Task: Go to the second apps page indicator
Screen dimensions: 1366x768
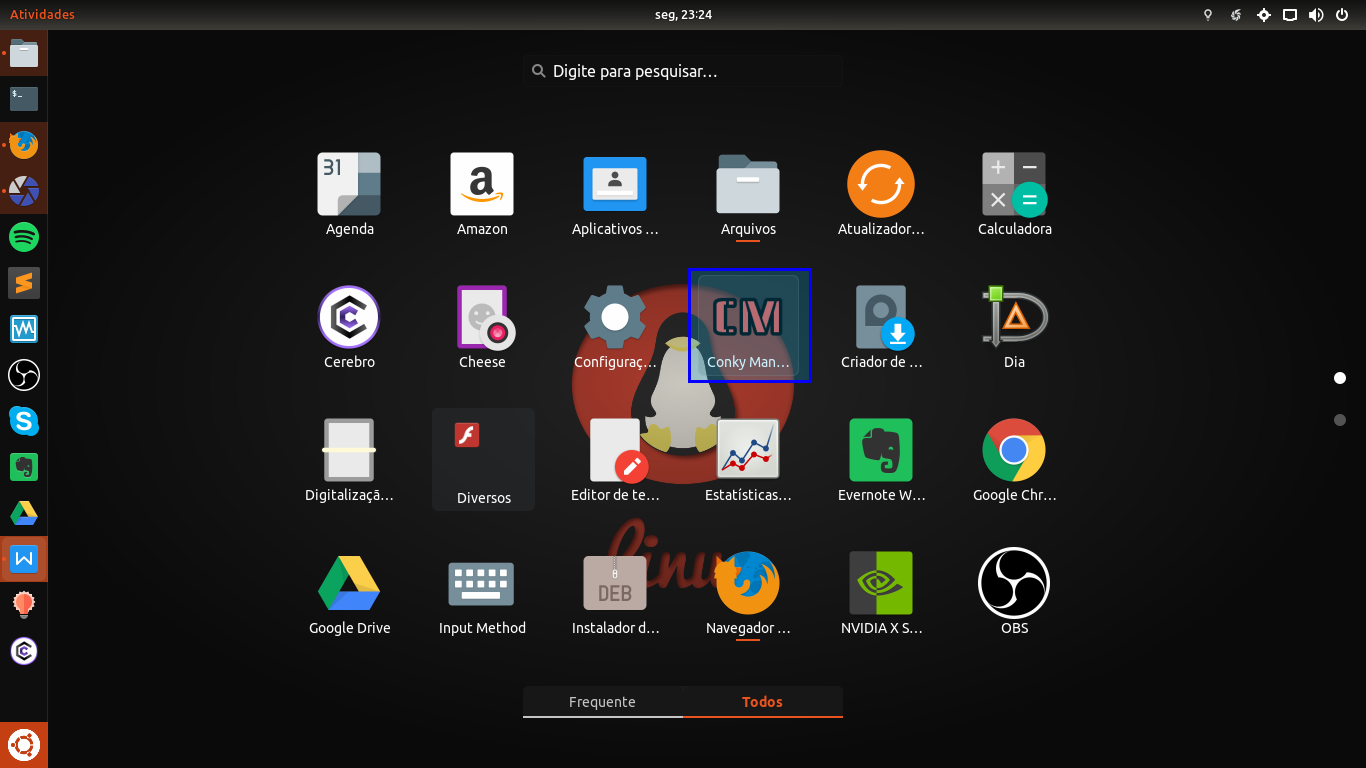Action: click(x=1340, y=420)
